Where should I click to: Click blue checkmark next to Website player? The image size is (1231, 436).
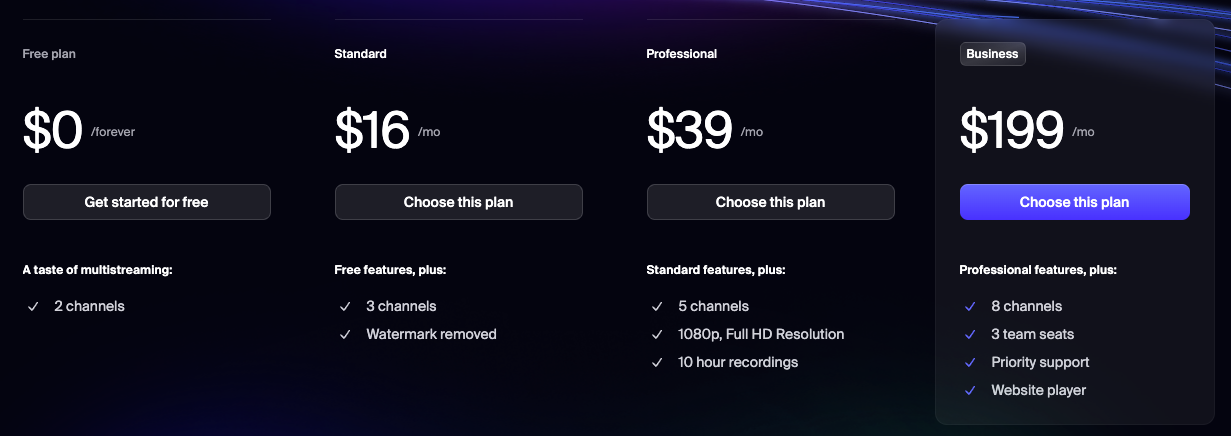click(970, 390)
